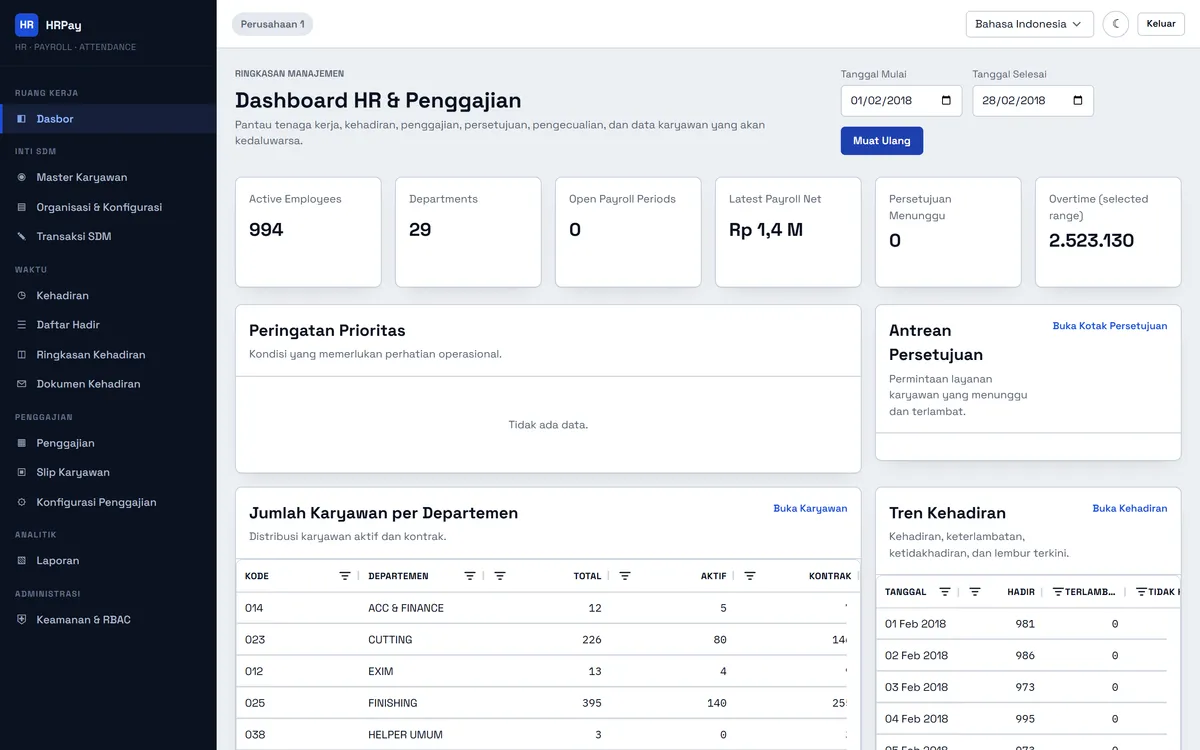Open the Bahasa Indonesia language dropdown
The width and height of the screenshot is (1200, 750).
click(1029, 24)
